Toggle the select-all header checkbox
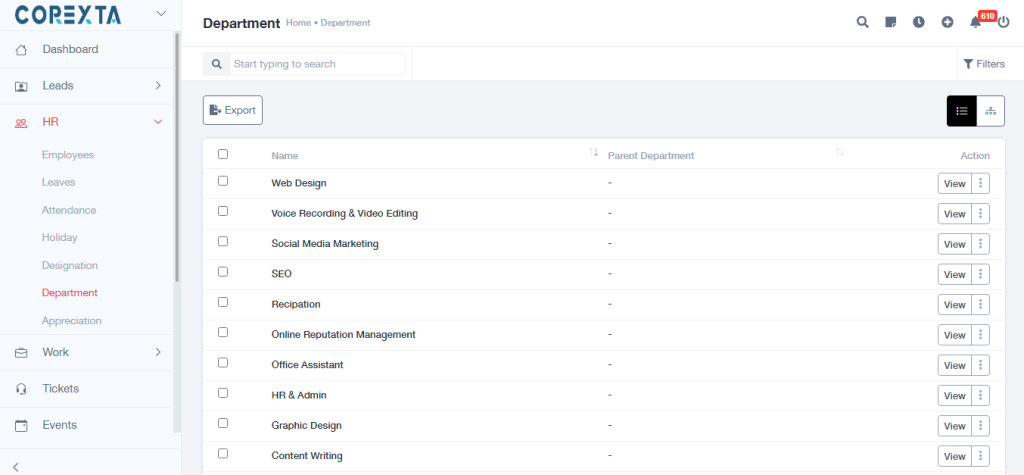The height and width of the screenshot is (475, 1024). click(x=223, y=154)
